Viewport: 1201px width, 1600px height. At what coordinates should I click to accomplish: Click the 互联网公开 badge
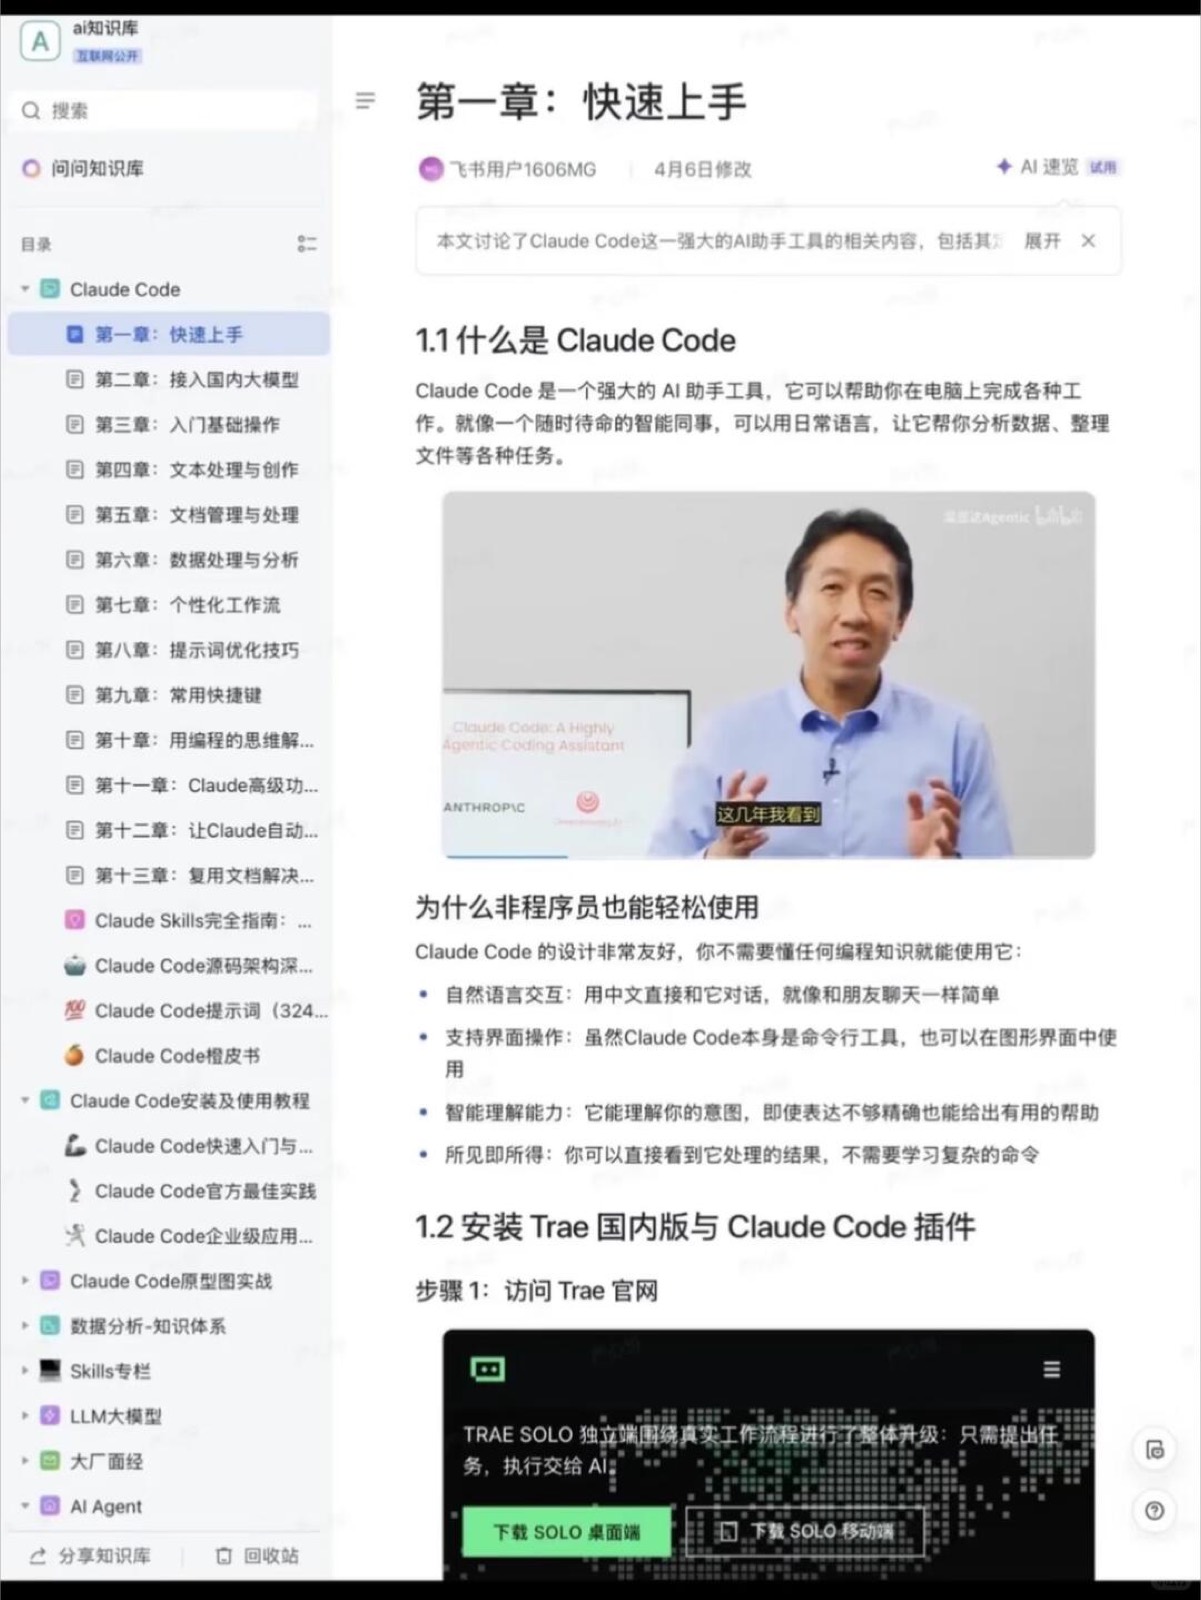tap(107, 56)
